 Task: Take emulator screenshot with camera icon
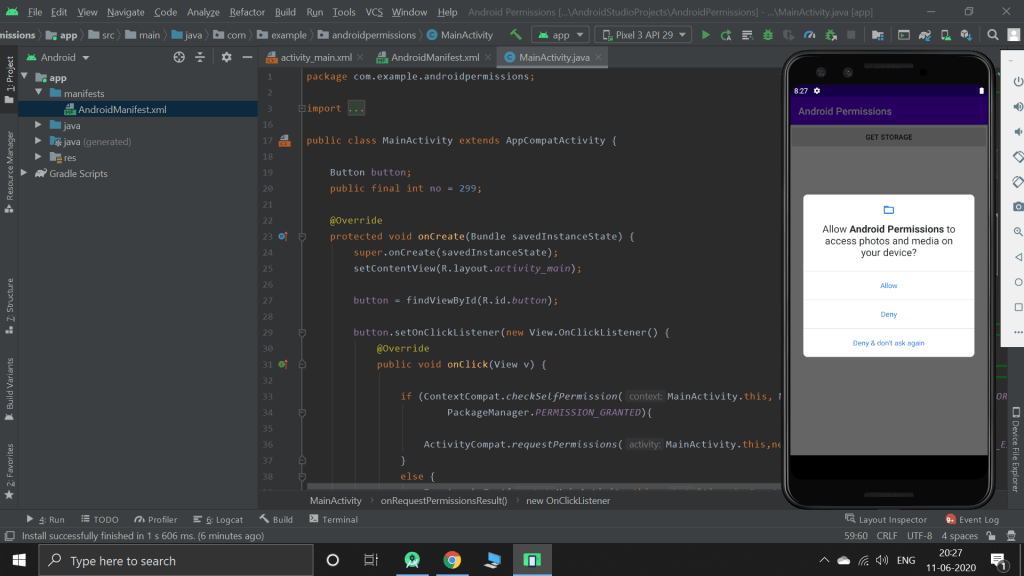pyautogui.click(x=1018, y=205)
